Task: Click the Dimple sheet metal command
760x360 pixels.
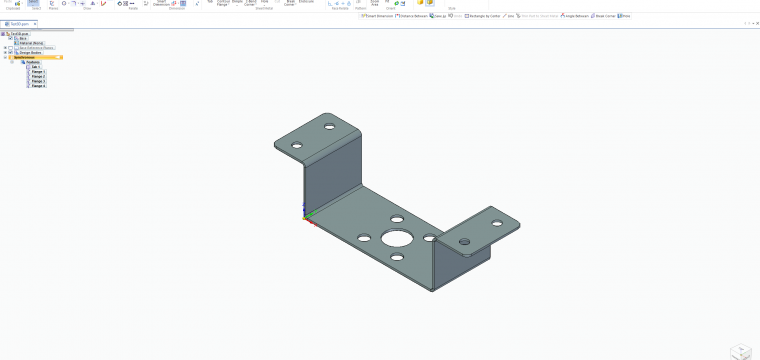Action: coord(237,2)
